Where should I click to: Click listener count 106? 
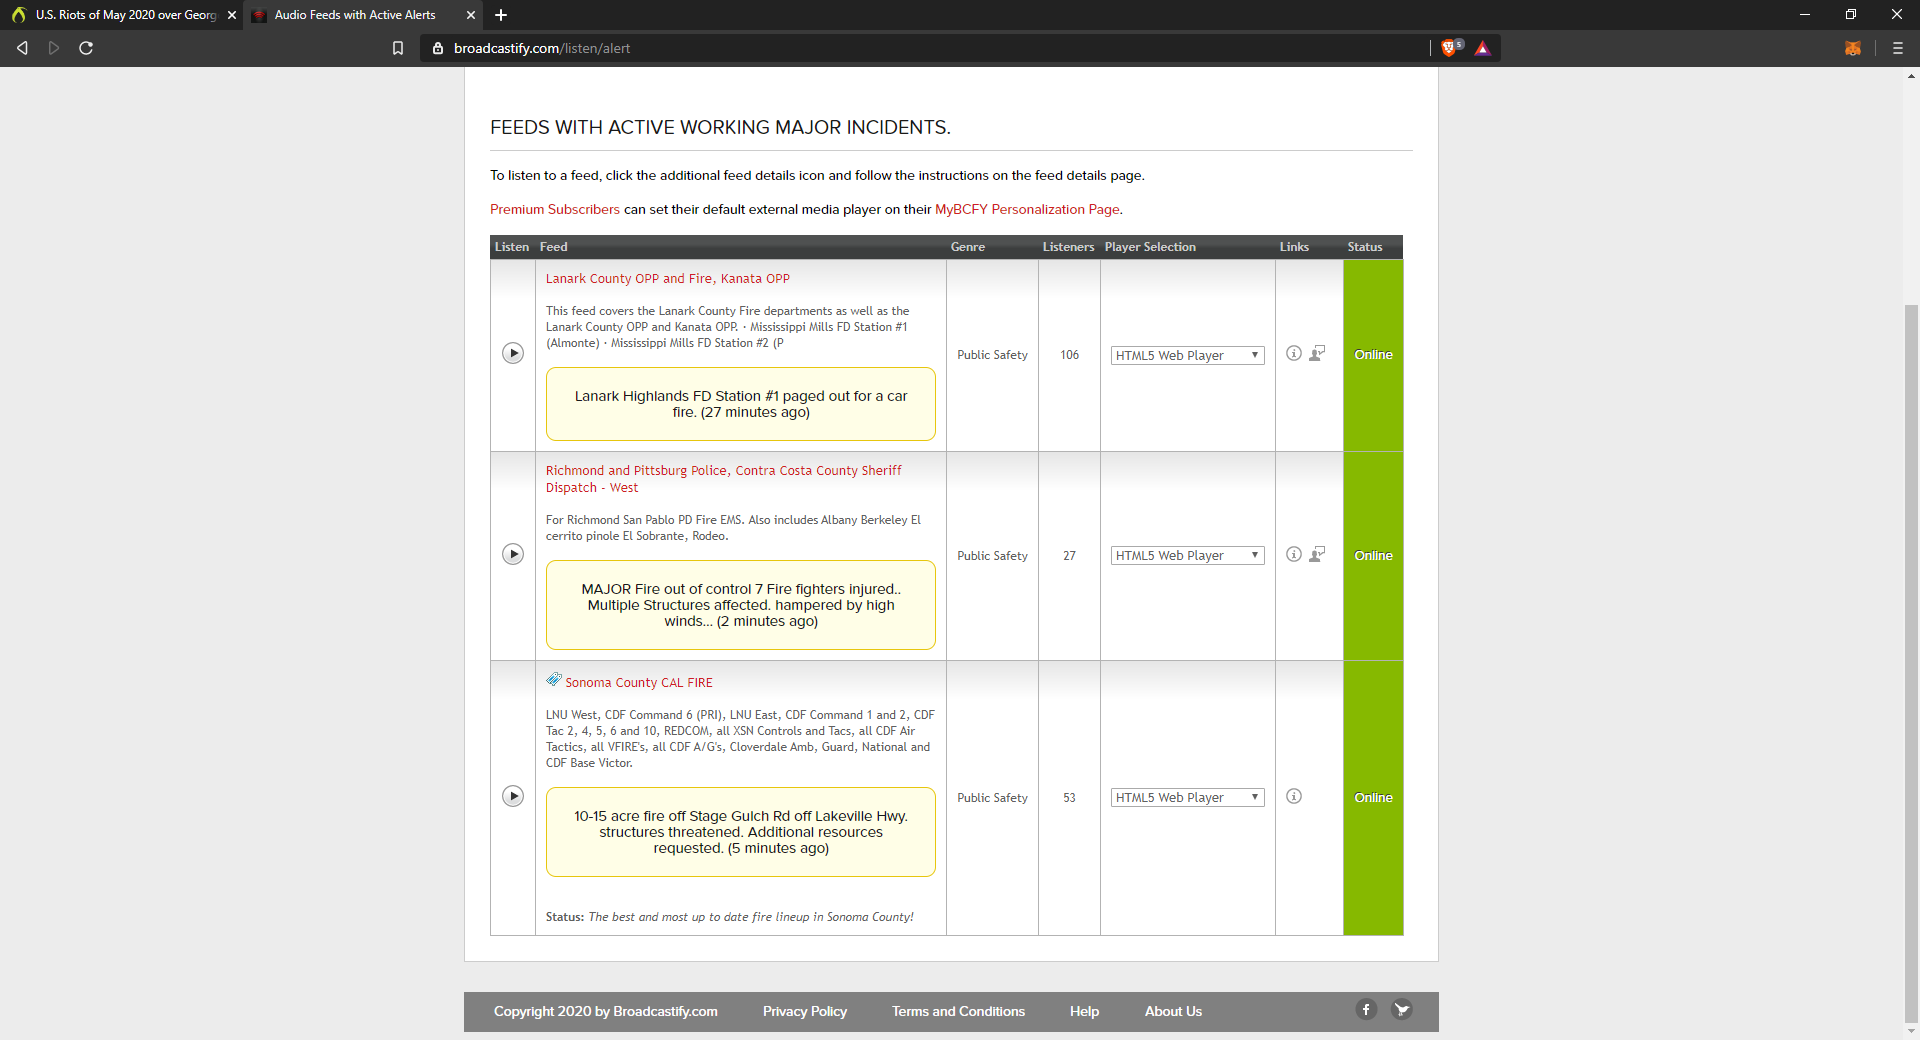[1069, 355]
